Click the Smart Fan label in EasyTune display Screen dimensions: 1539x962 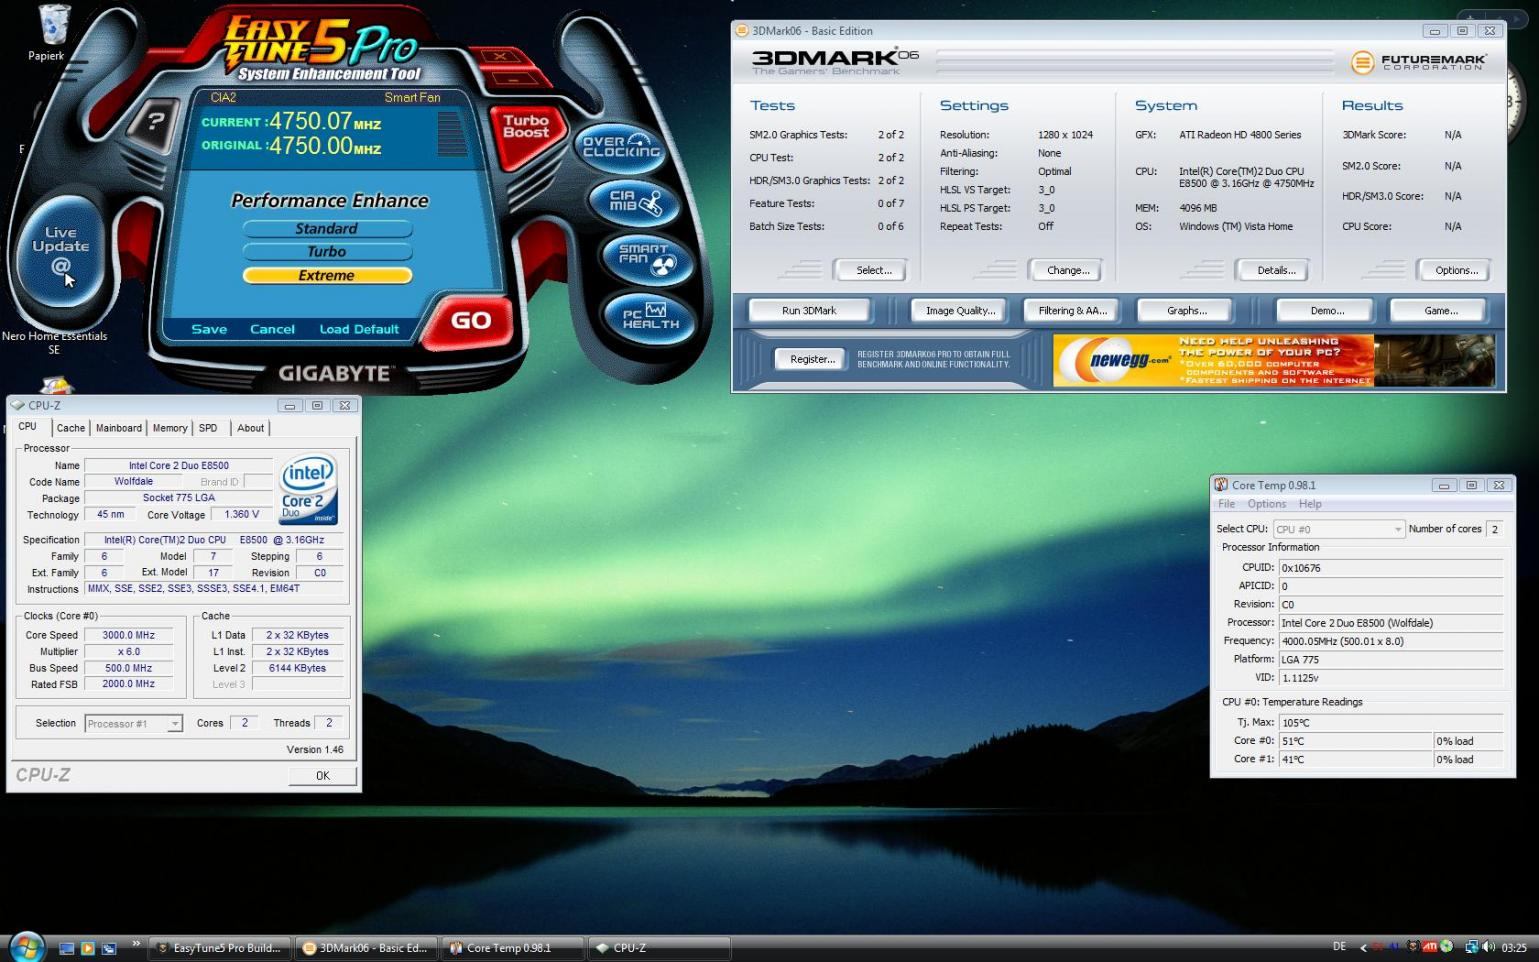coord(412,98)
